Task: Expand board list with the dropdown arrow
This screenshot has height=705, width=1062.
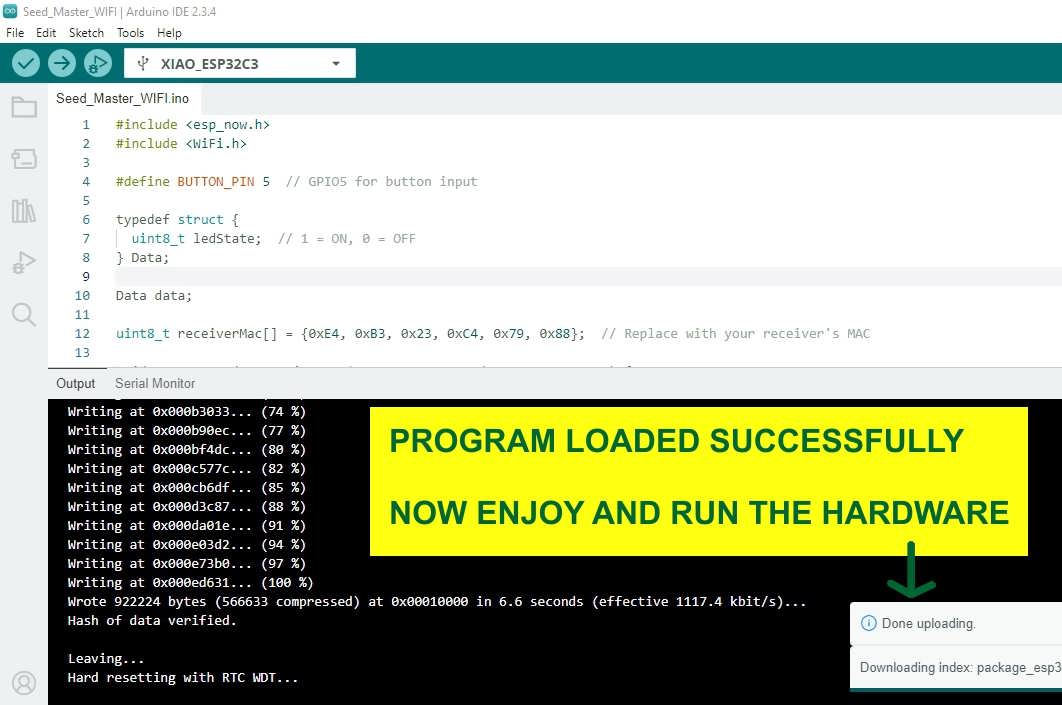Action: (x=336, y=64)
